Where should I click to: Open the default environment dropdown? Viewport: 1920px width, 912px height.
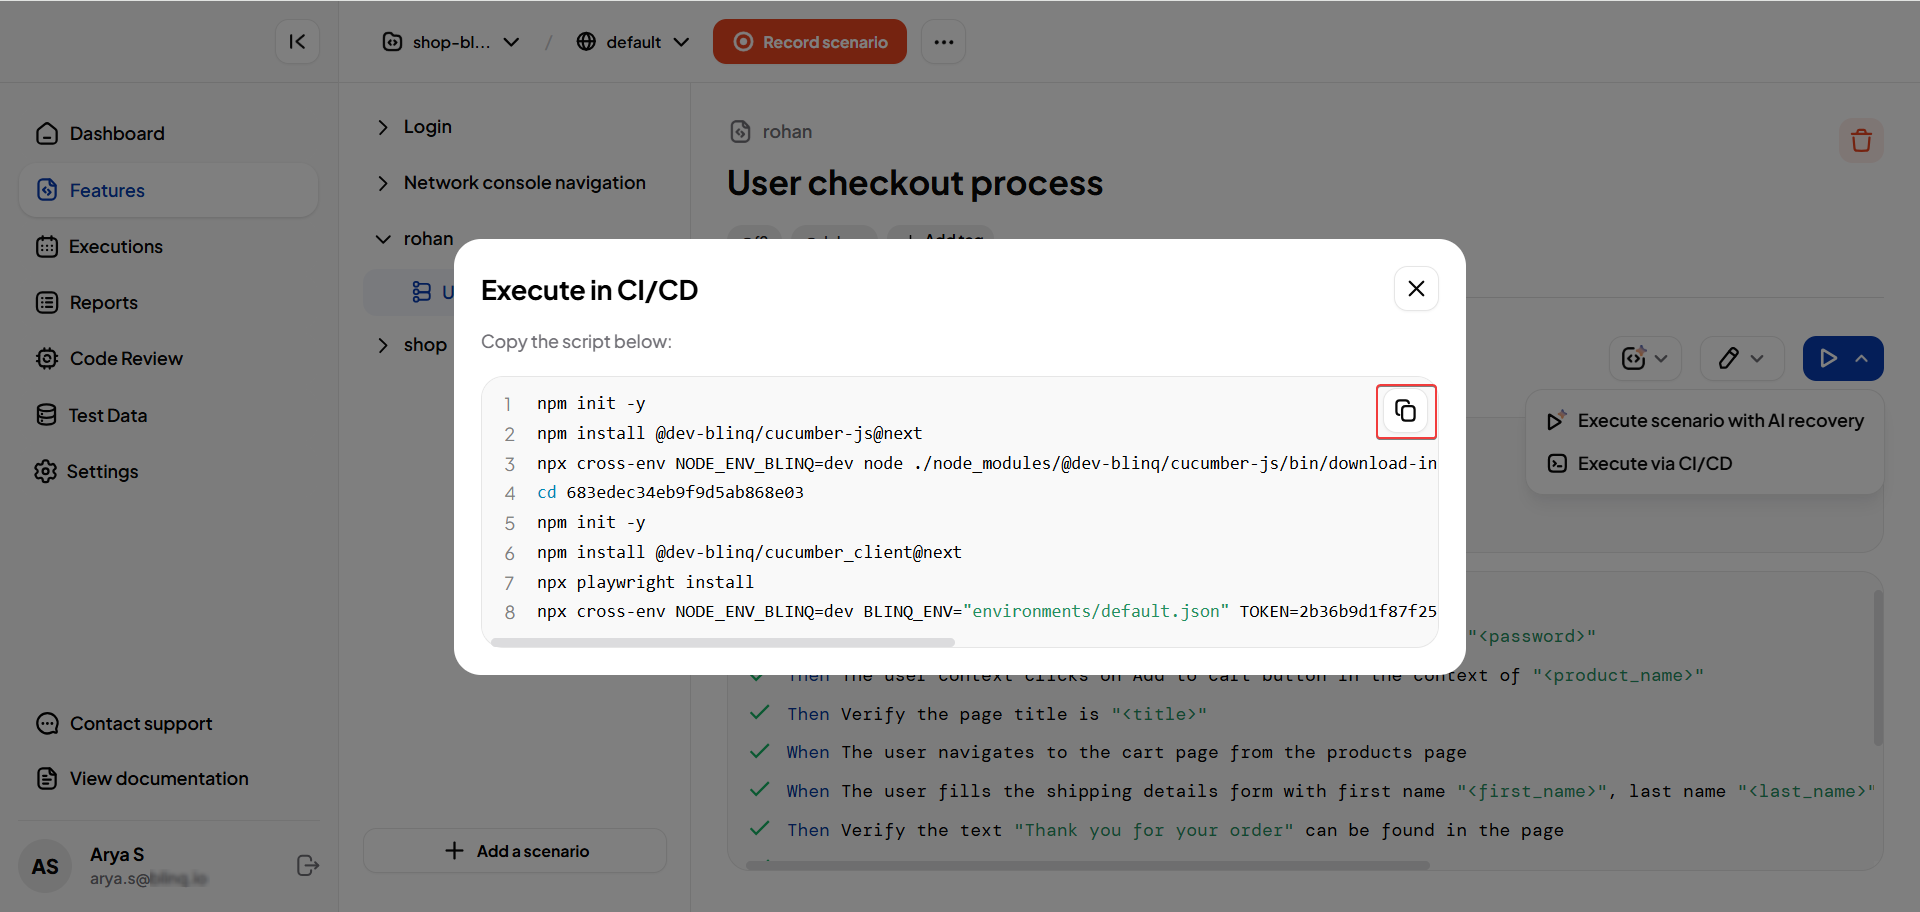click(633, 42)
